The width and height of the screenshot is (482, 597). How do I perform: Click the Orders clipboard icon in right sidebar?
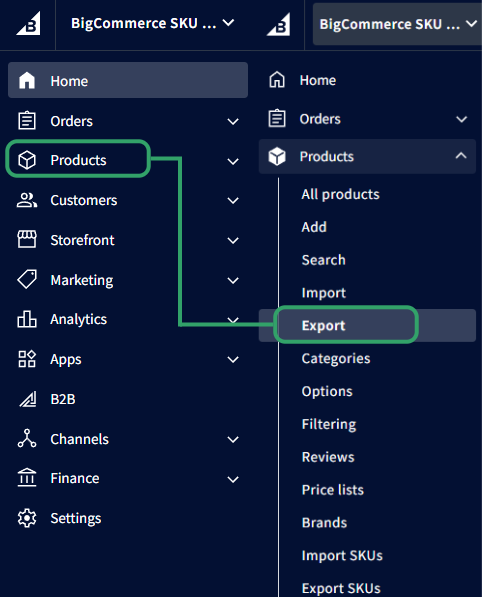[277, 118]
